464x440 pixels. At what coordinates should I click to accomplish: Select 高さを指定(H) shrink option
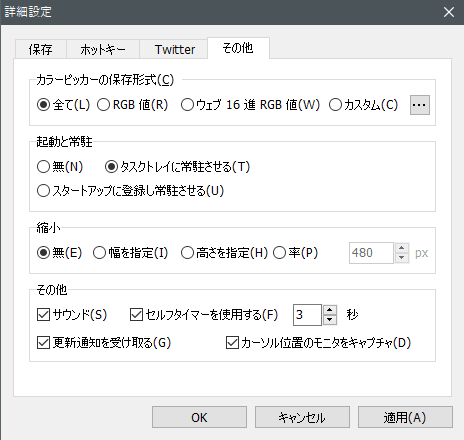point(224,253)
